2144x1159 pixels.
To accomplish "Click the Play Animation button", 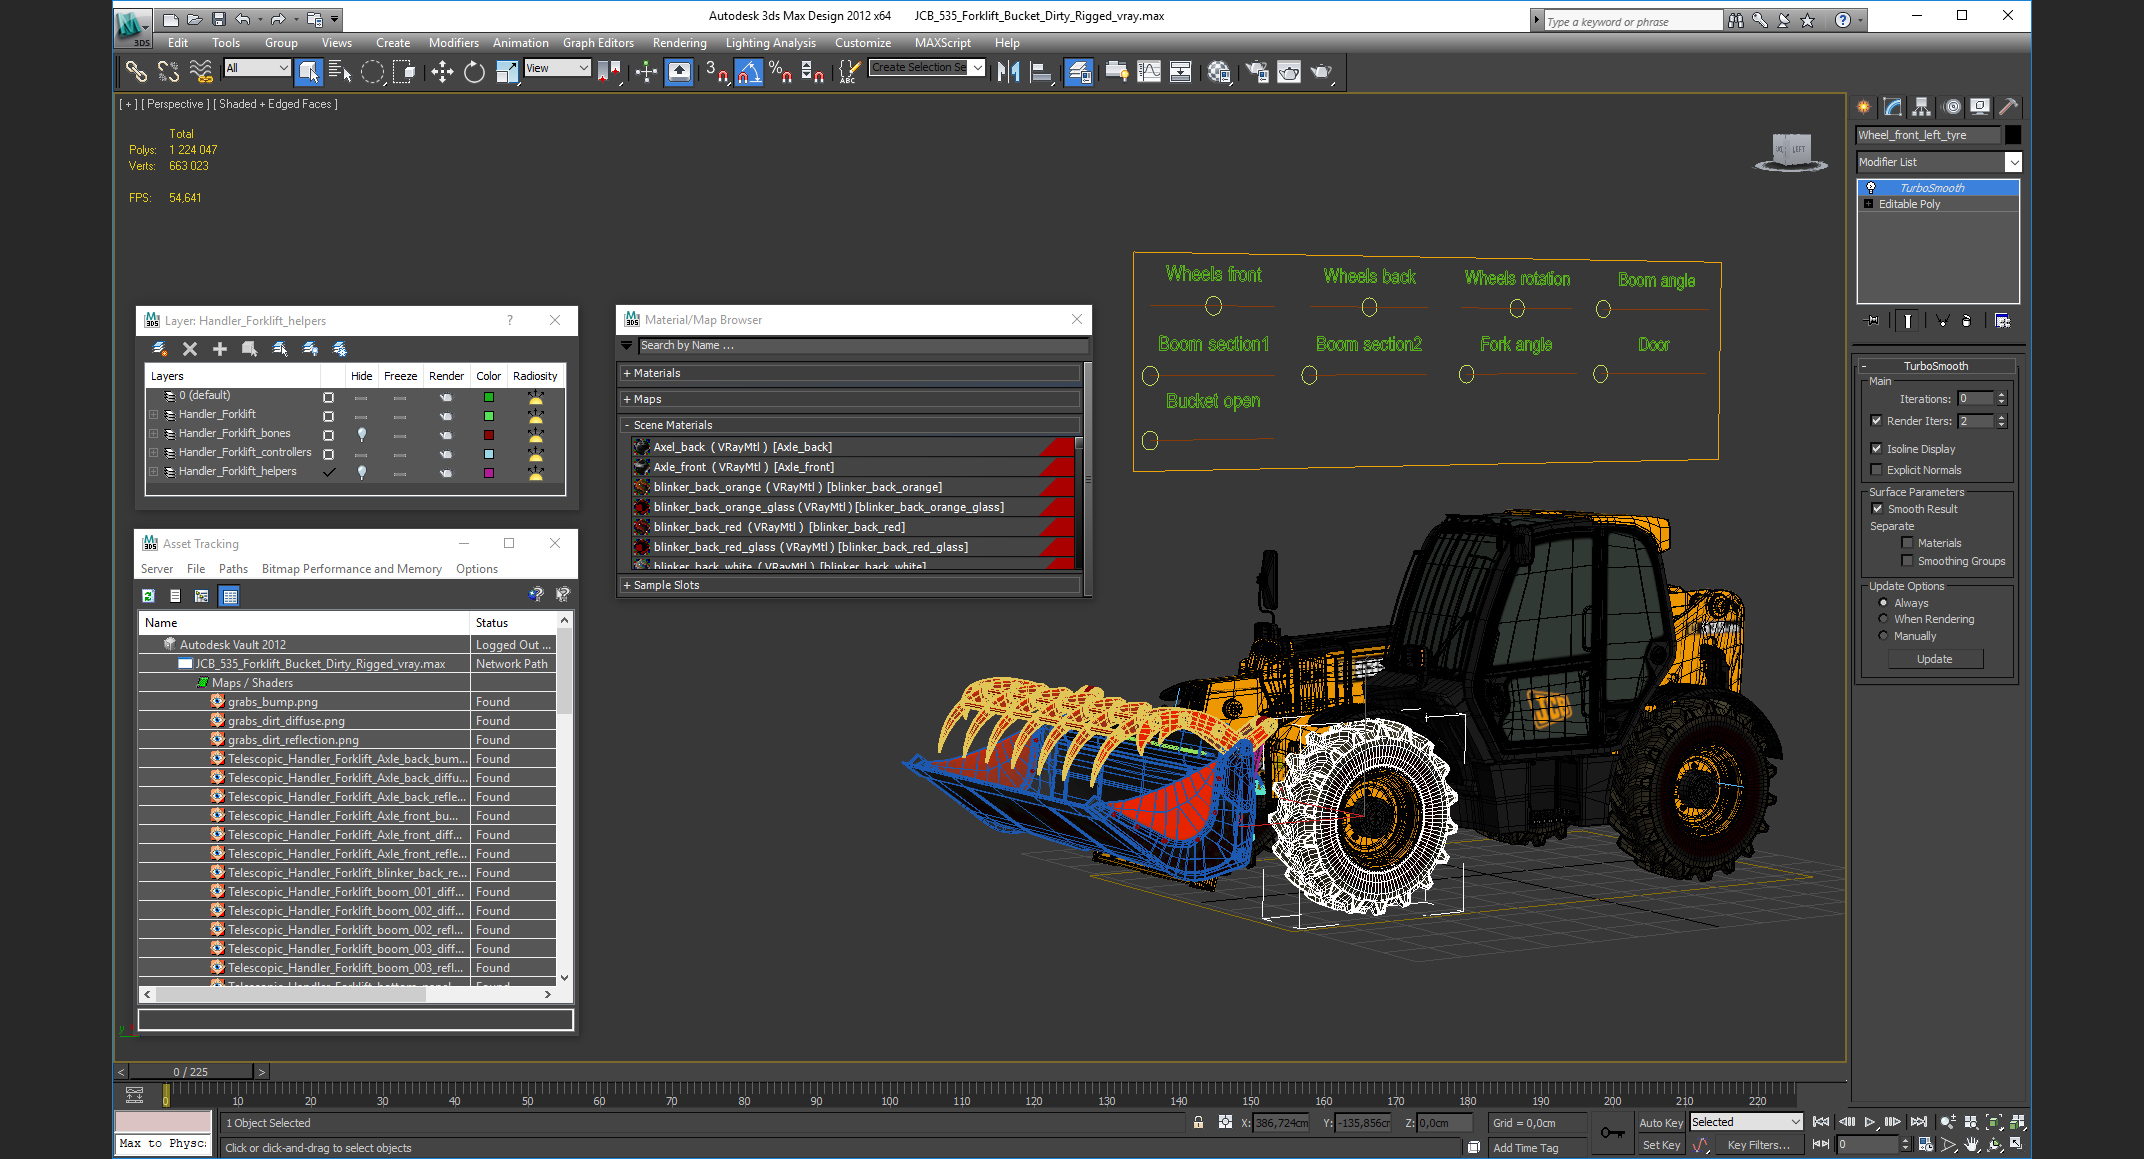I will click(1869, 1122).
